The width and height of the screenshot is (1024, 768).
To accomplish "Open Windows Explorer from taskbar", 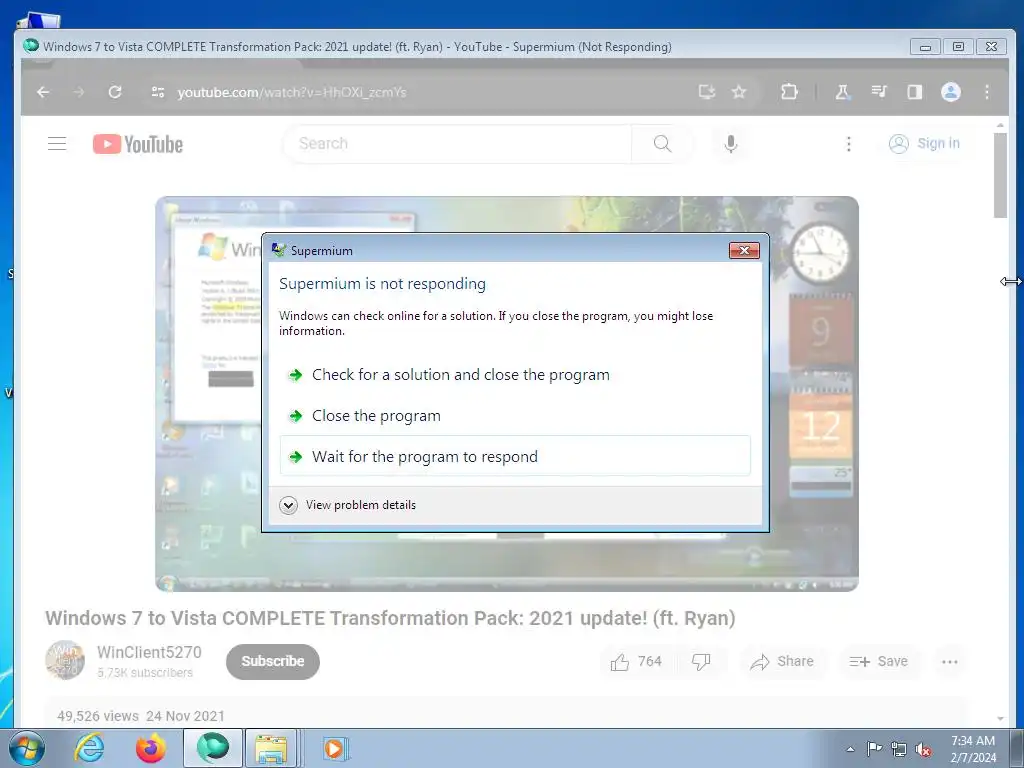I will [271, 748].
